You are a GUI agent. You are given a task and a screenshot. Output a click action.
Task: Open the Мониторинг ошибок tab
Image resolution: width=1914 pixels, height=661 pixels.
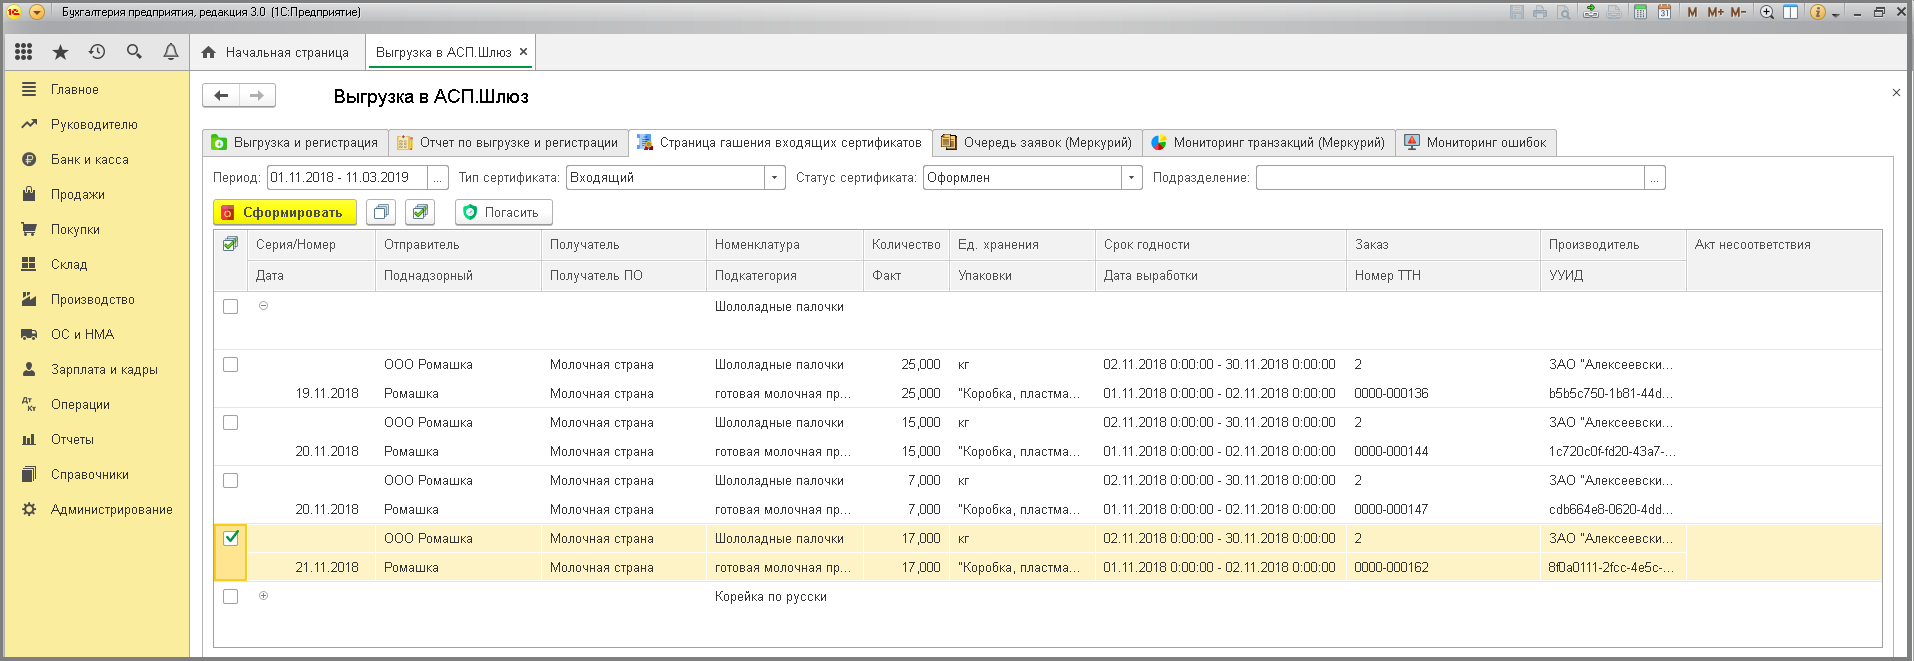(1475, 143)
